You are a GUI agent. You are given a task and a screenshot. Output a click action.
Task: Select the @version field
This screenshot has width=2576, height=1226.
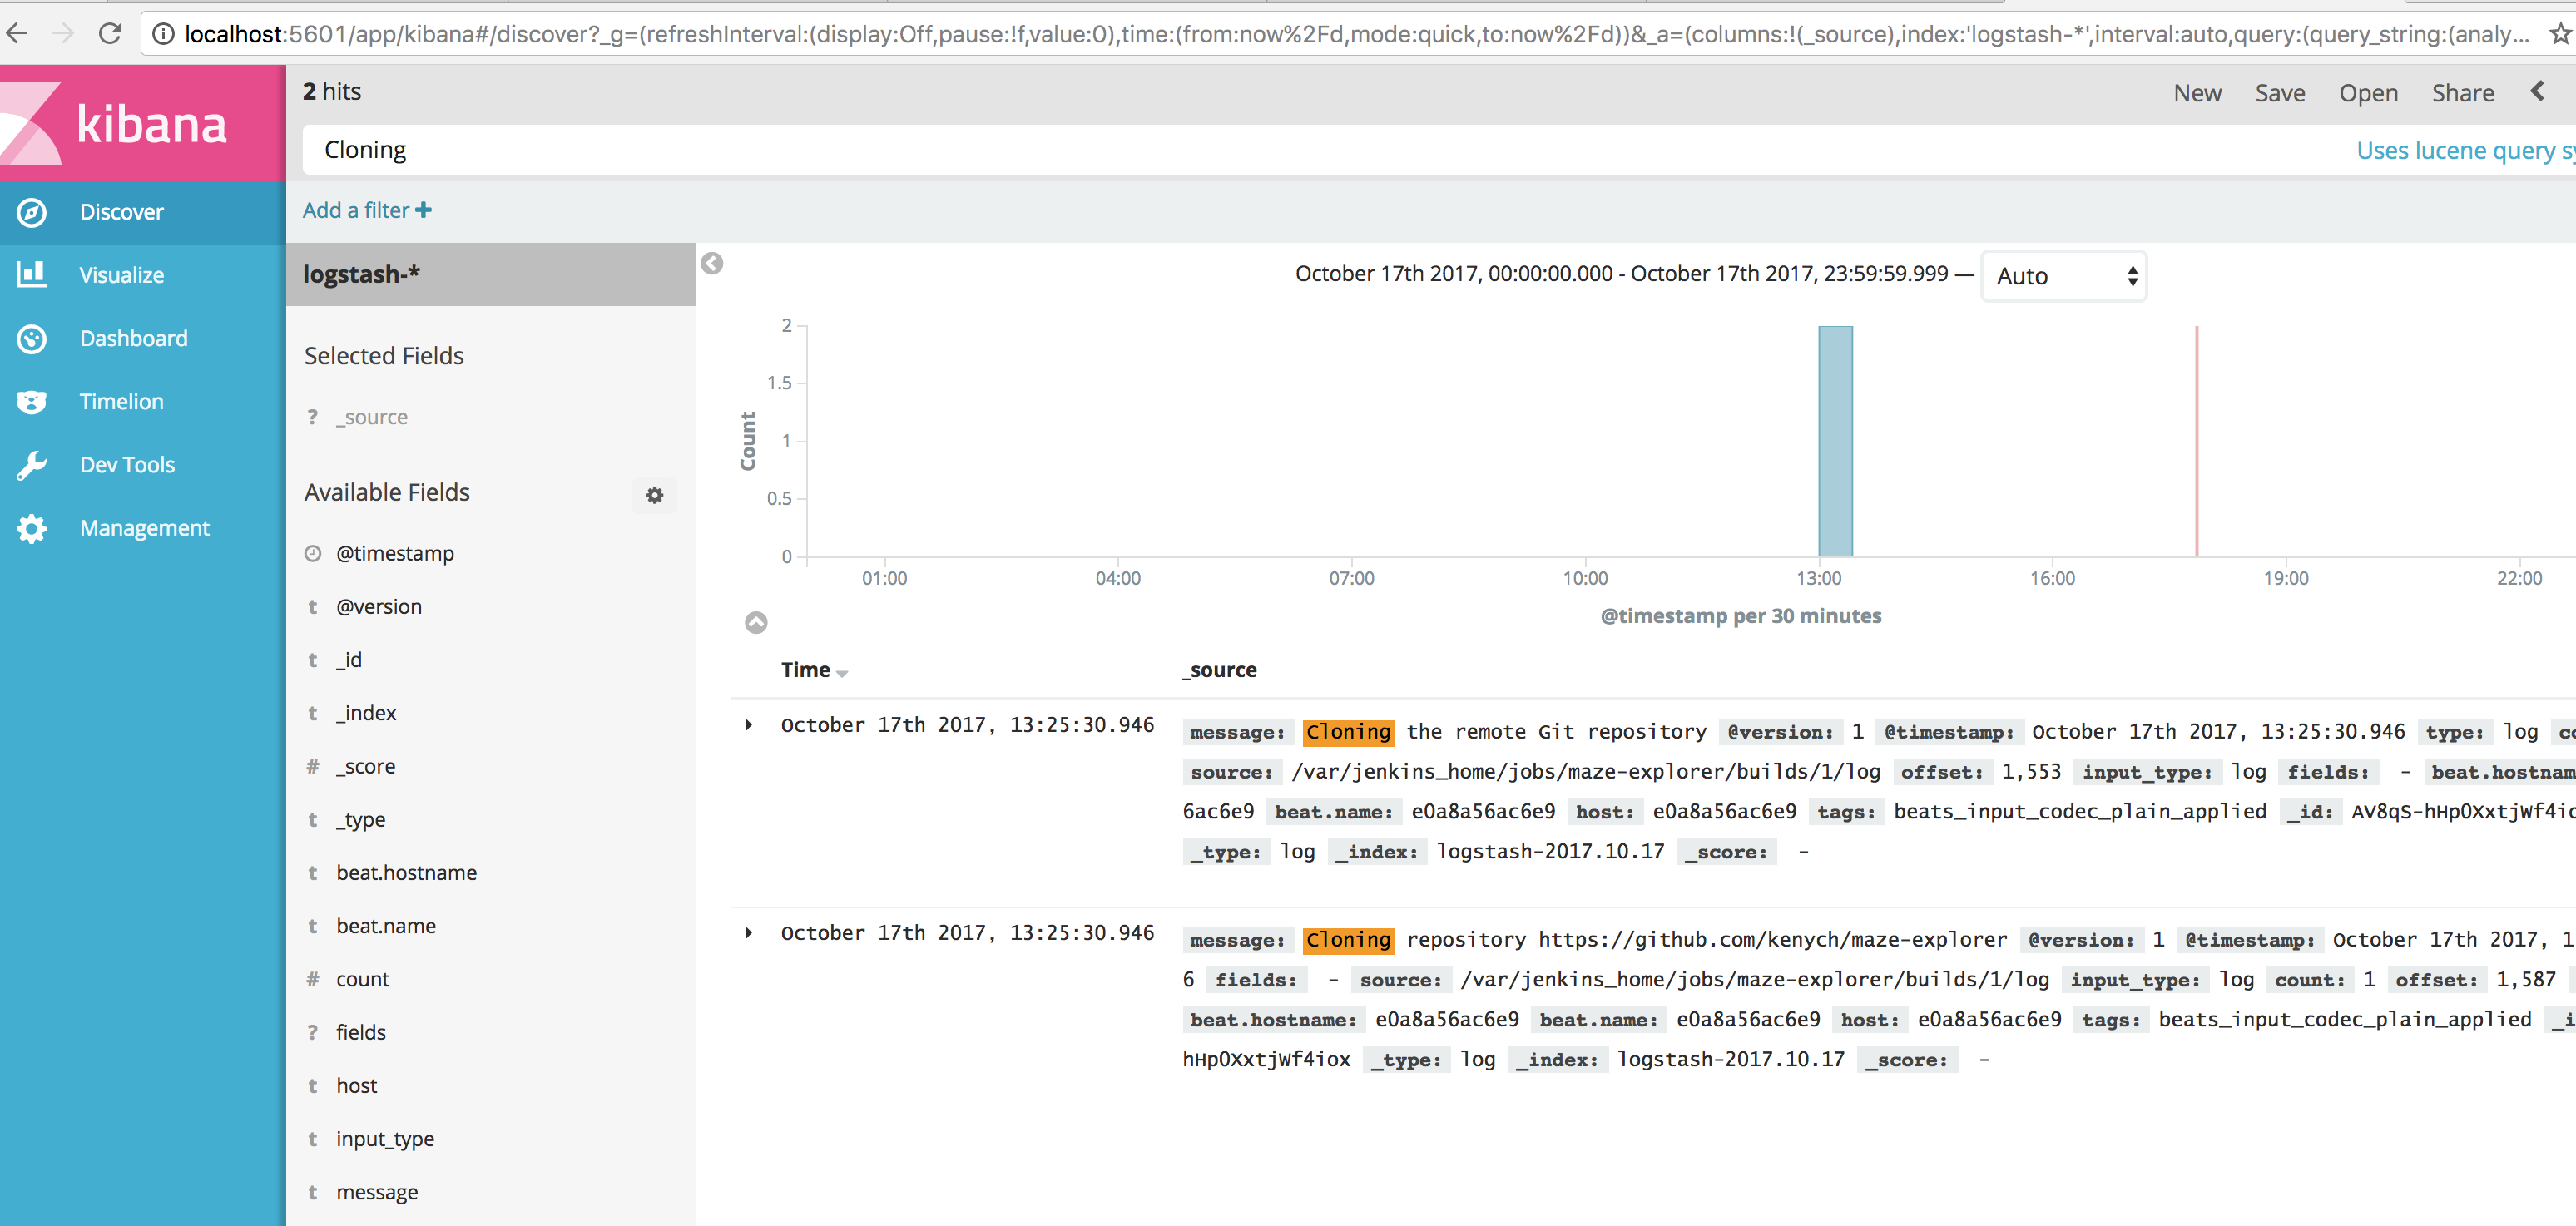tap(379, 606)
